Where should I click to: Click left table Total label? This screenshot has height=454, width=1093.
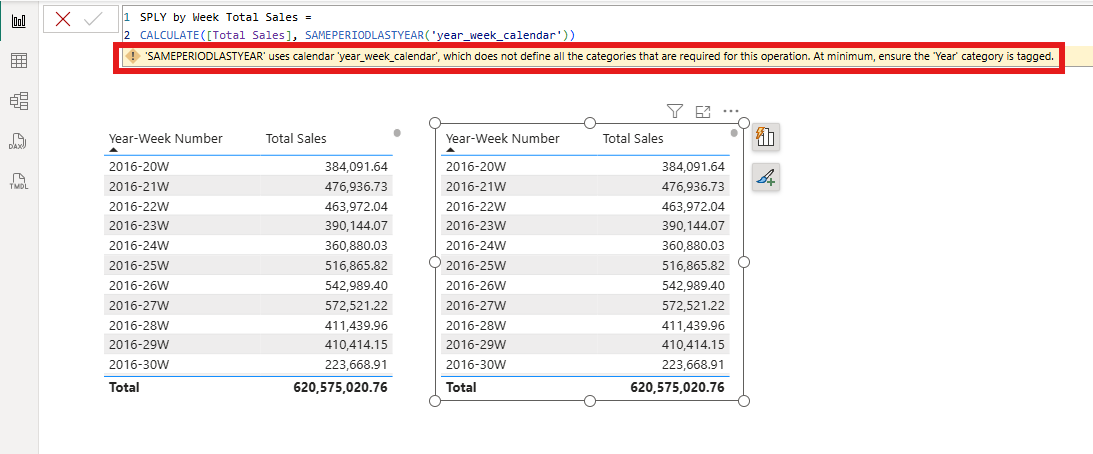tap(124, 387)
